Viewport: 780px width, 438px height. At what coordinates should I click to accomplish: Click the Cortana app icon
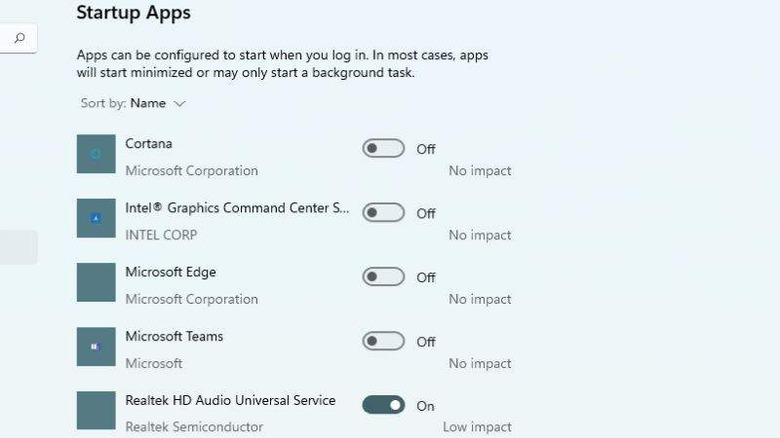pos(97,154)
